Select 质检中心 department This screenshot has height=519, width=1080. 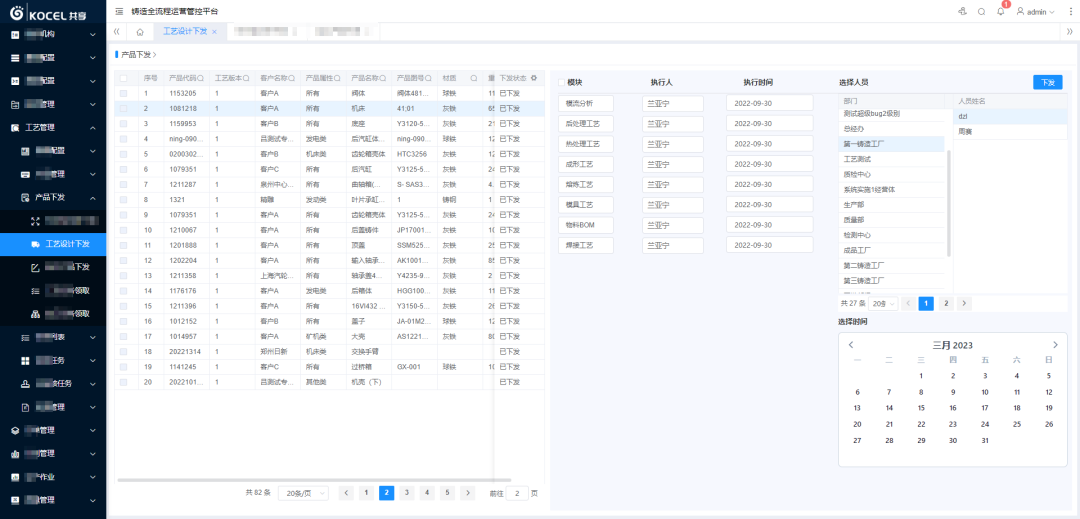(x=892, y=174)
